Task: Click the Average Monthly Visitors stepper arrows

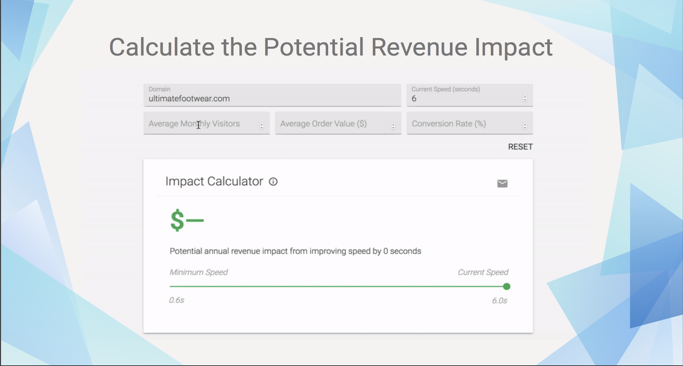Action: (x=262, y=126)
